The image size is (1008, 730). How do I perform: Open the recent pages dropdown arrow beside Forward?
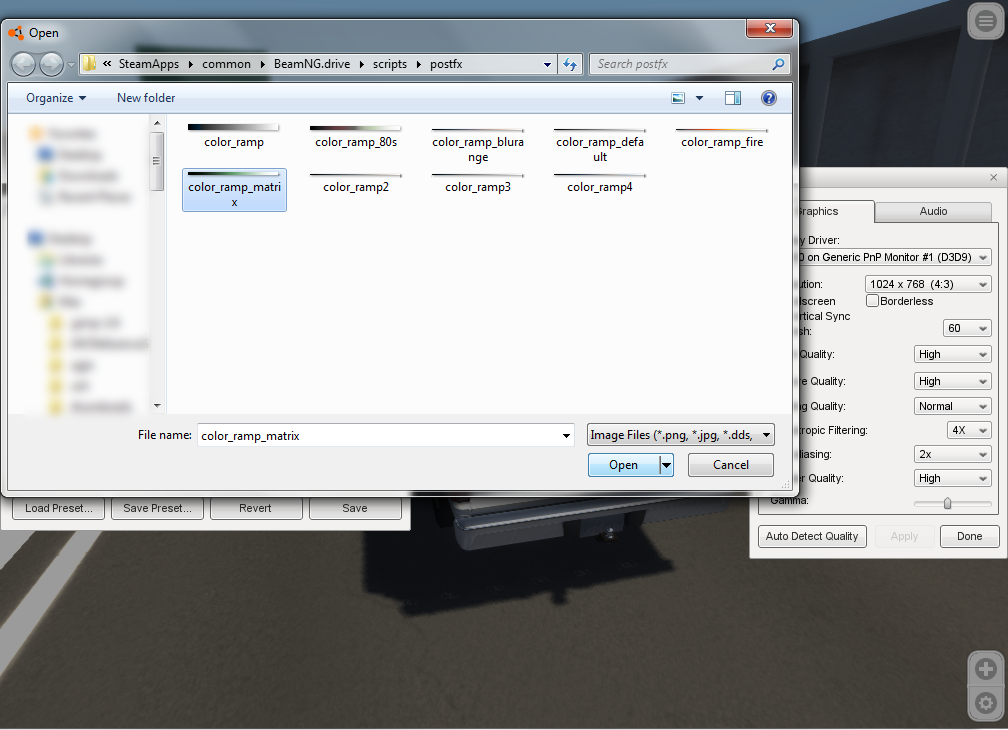click(x=71, y=64)
